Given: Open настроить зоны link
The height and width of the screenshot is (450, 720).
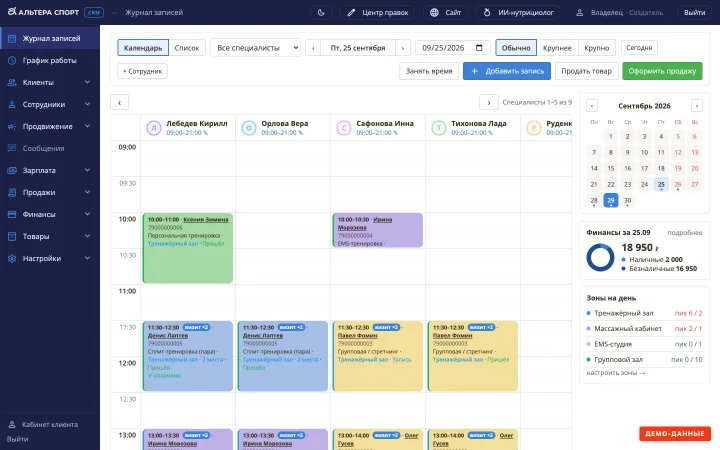Looking at the screenshot, I should click(x=616, y=373).
